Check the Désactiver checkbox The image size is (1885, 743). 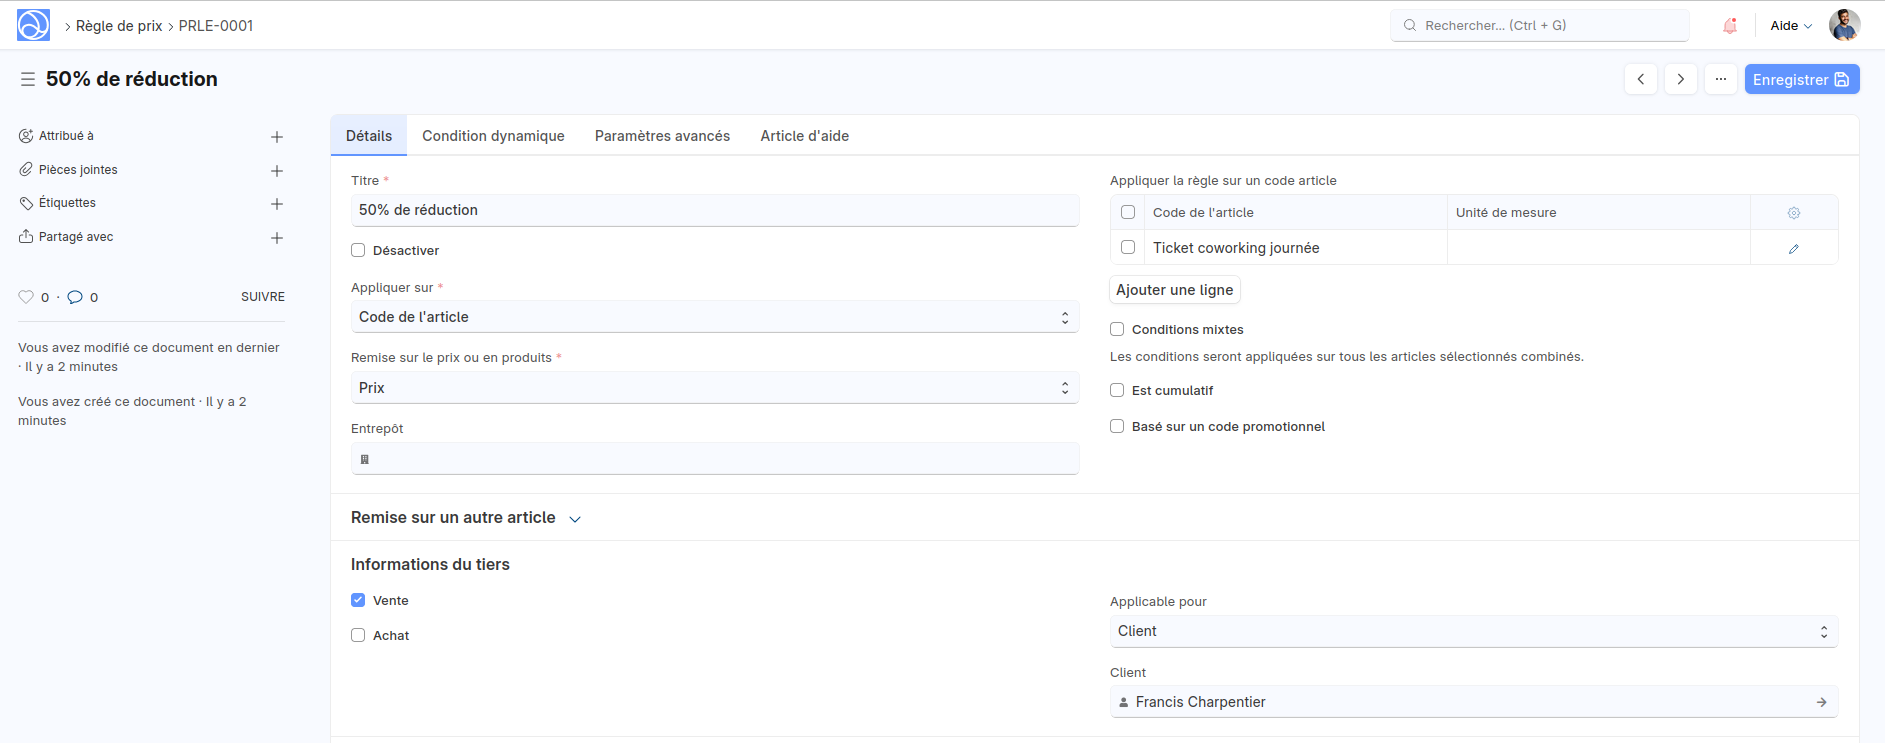(x=358, y=251)
